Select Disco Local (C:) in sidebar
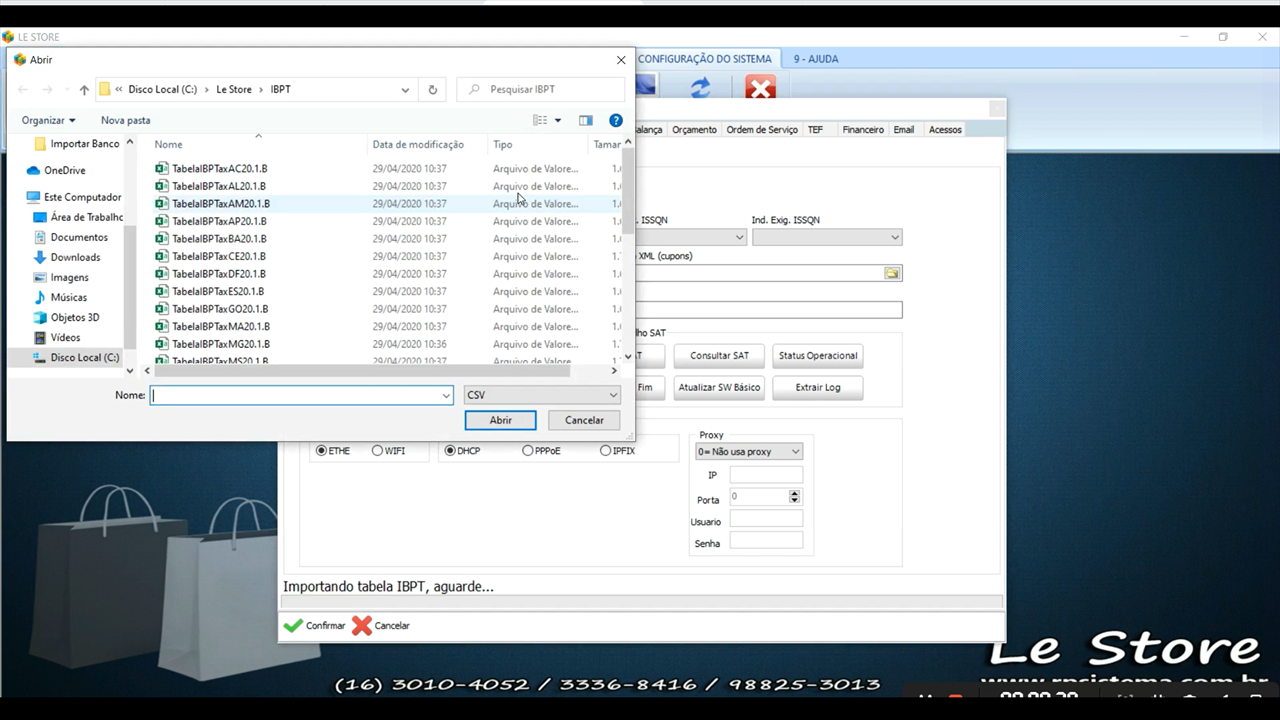The width and height of the screenshot is (1280, 720). tap(84, 357)
